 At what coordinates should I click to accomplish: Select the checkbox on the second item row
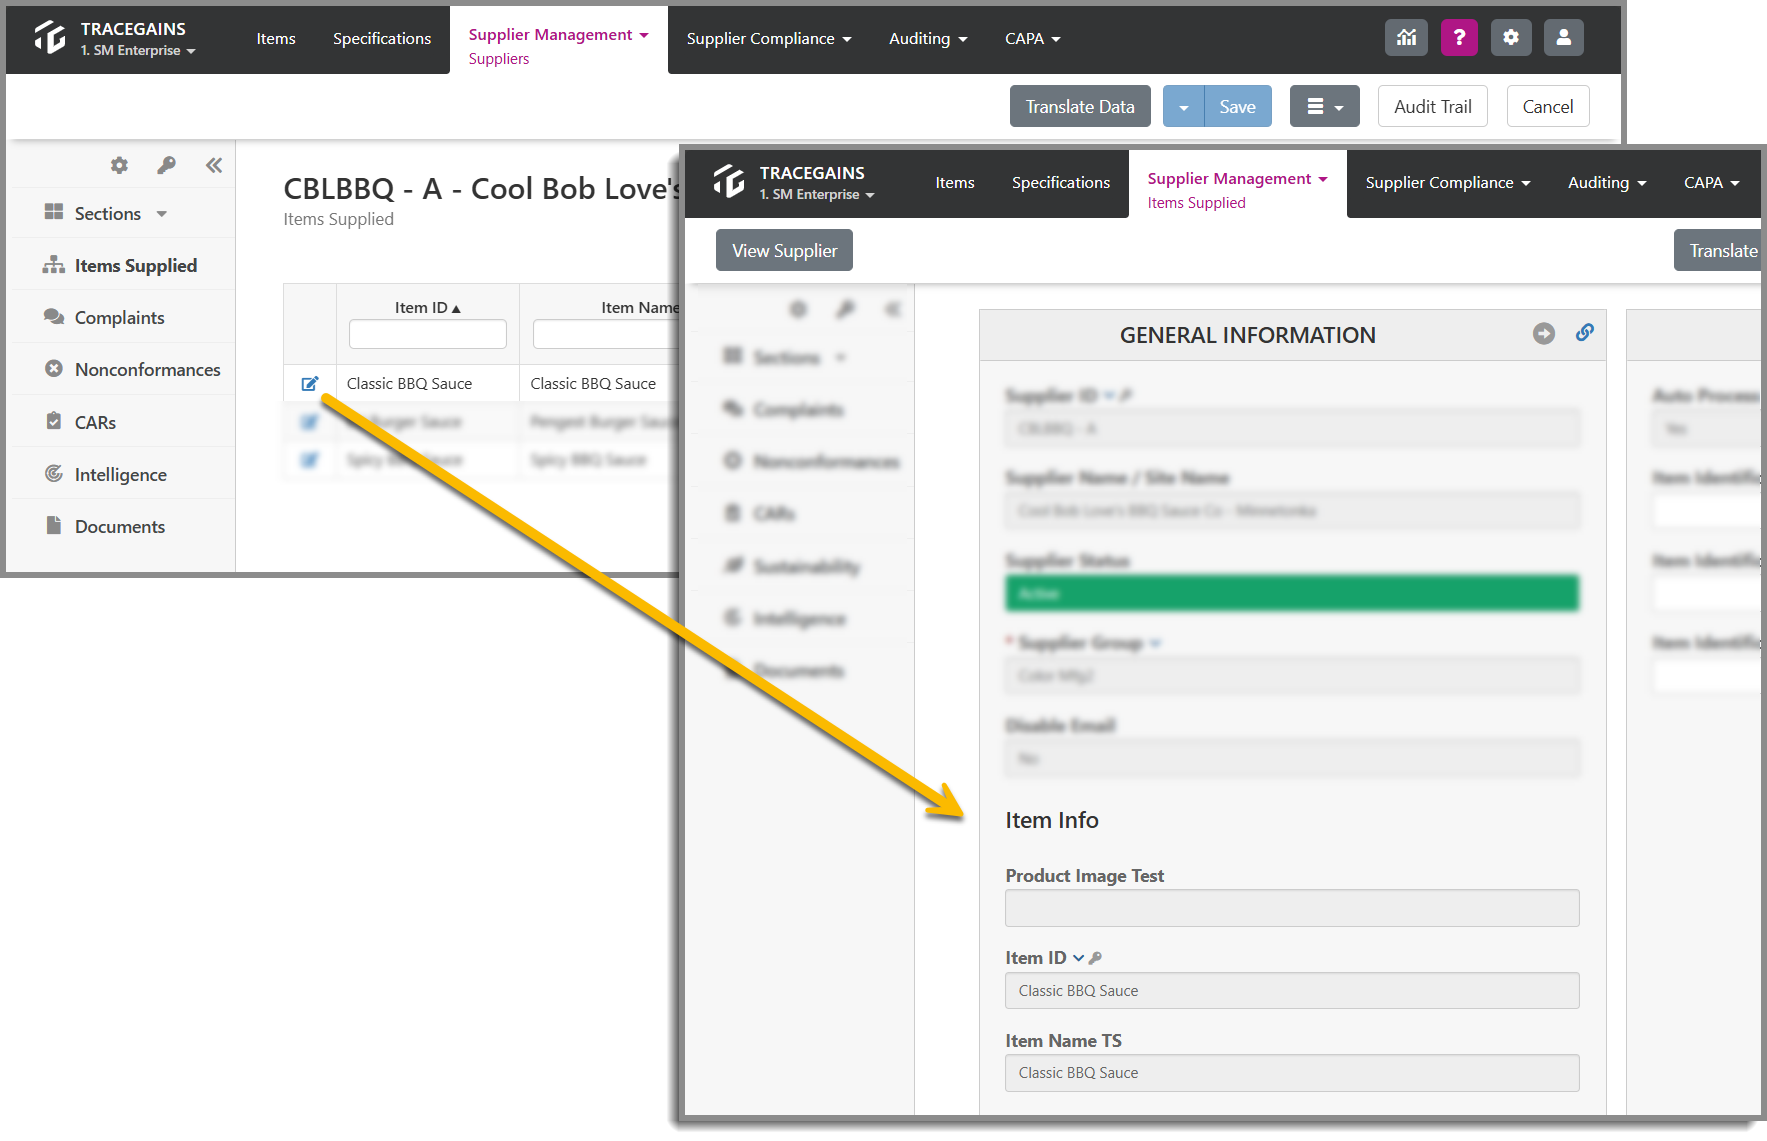[x=310, y=422]
